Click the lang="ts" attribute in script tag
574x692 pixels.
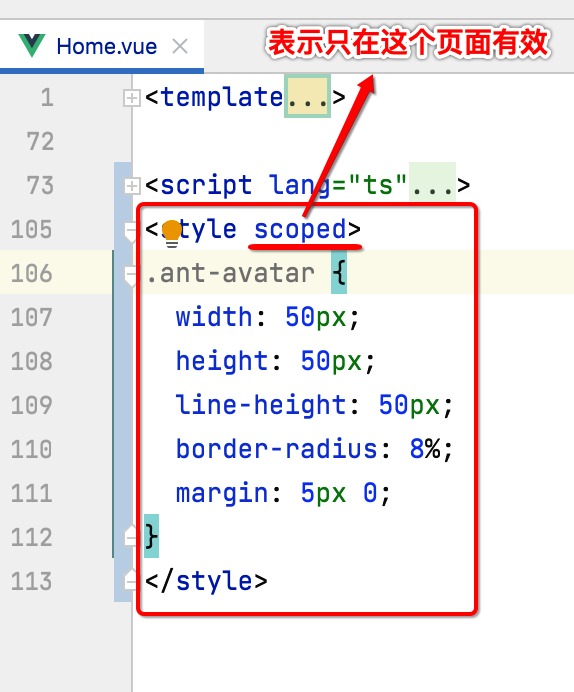(x=338, y=185)
